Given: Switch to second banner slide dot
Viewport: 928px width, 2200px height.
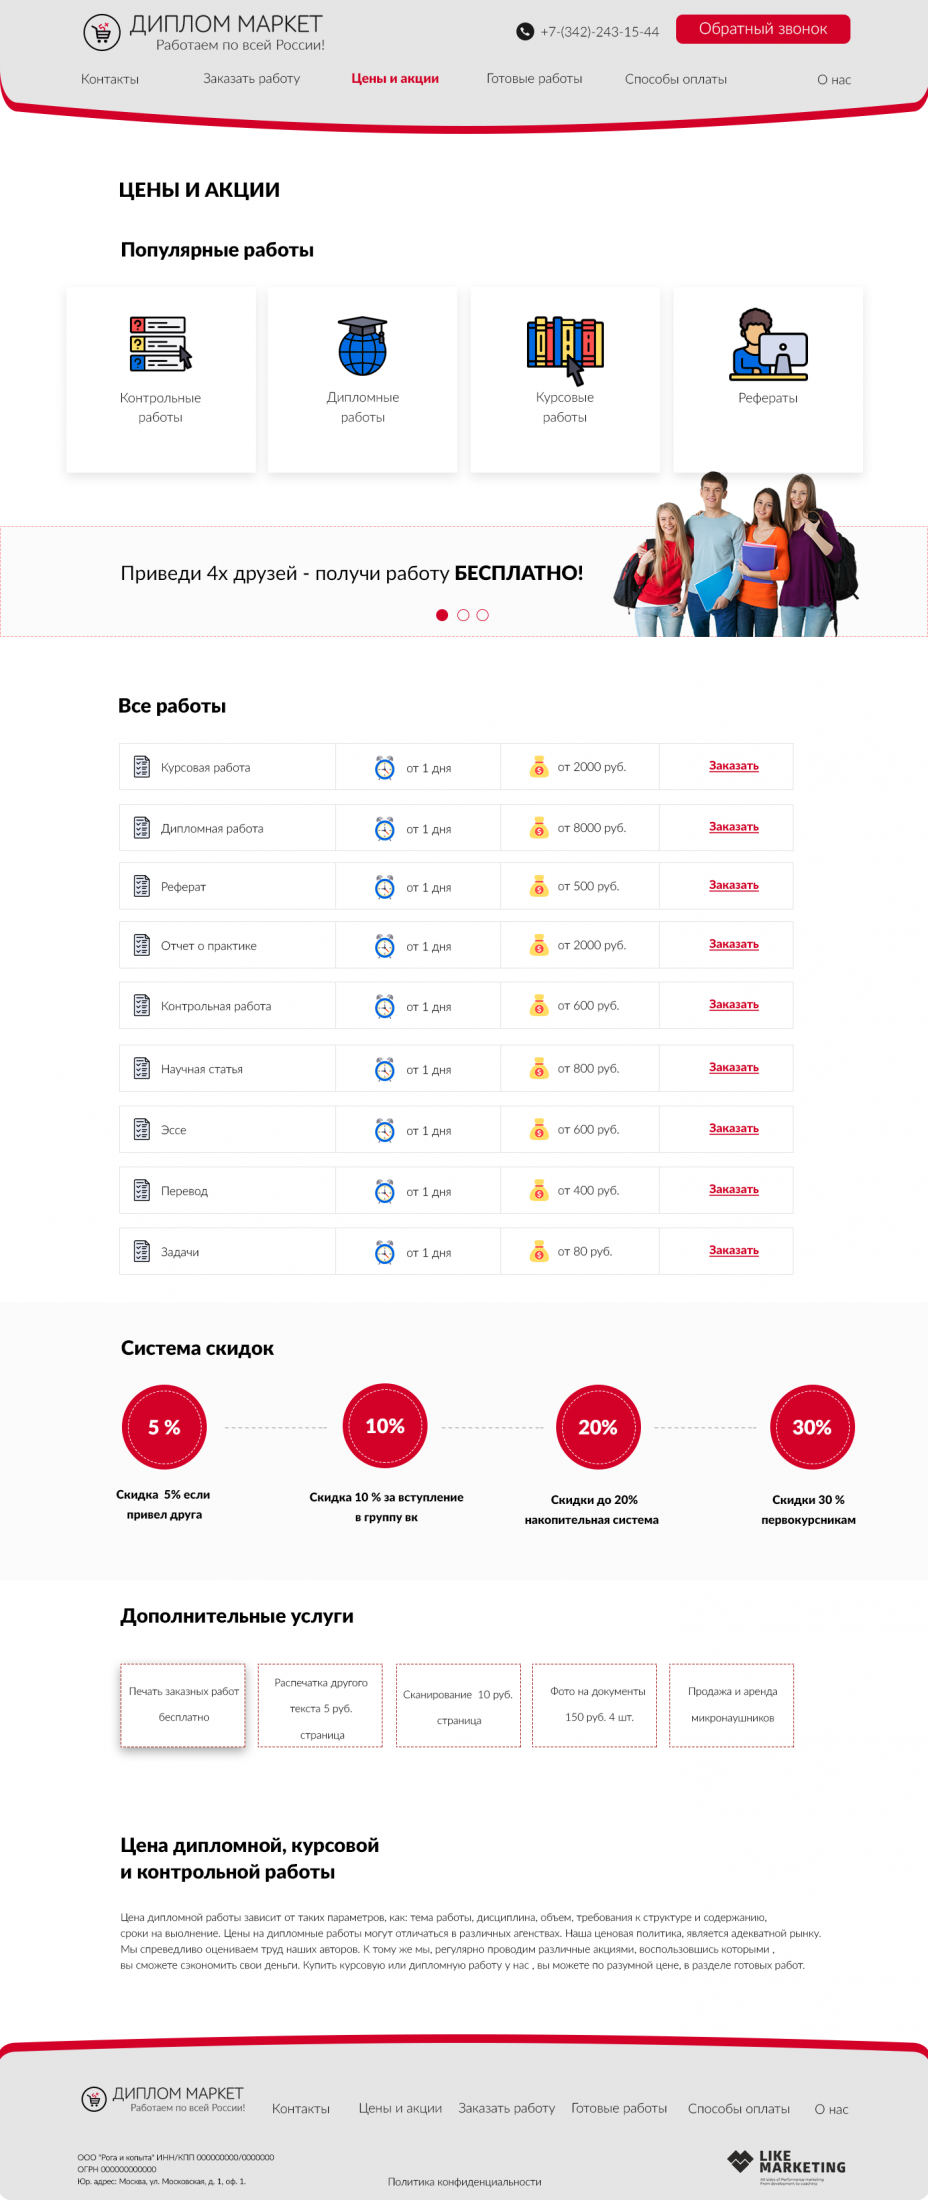Looking at the screenshot, I should point(463,615).
